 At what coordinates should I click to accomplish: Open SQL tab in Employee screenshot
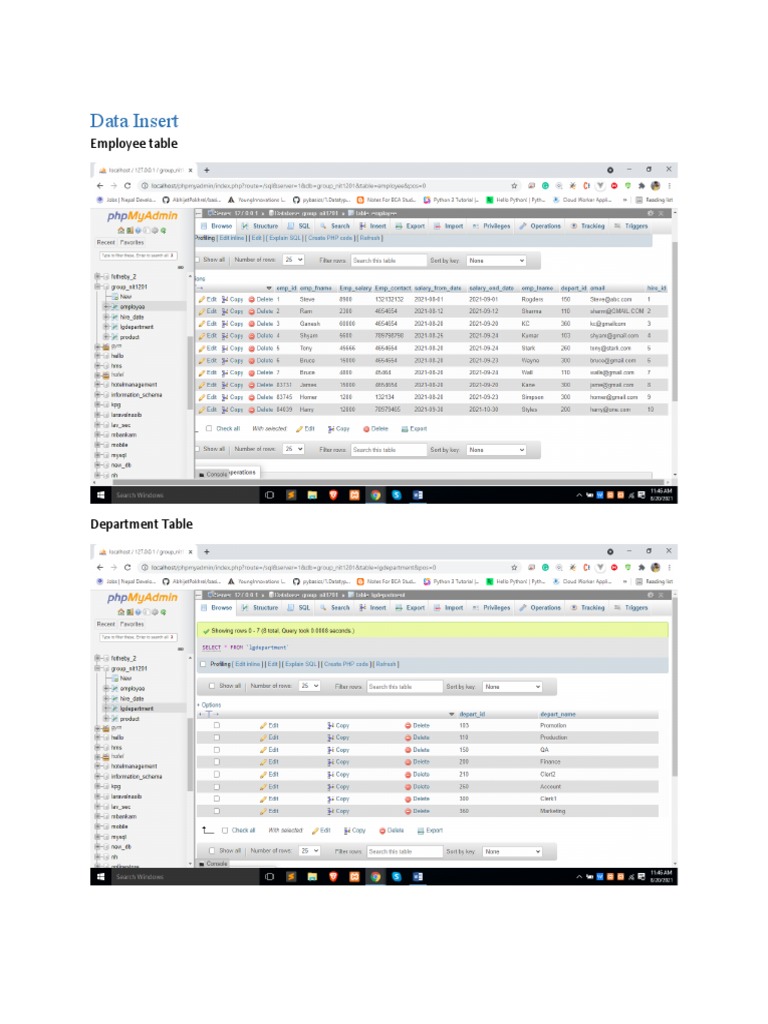(299, 226)
